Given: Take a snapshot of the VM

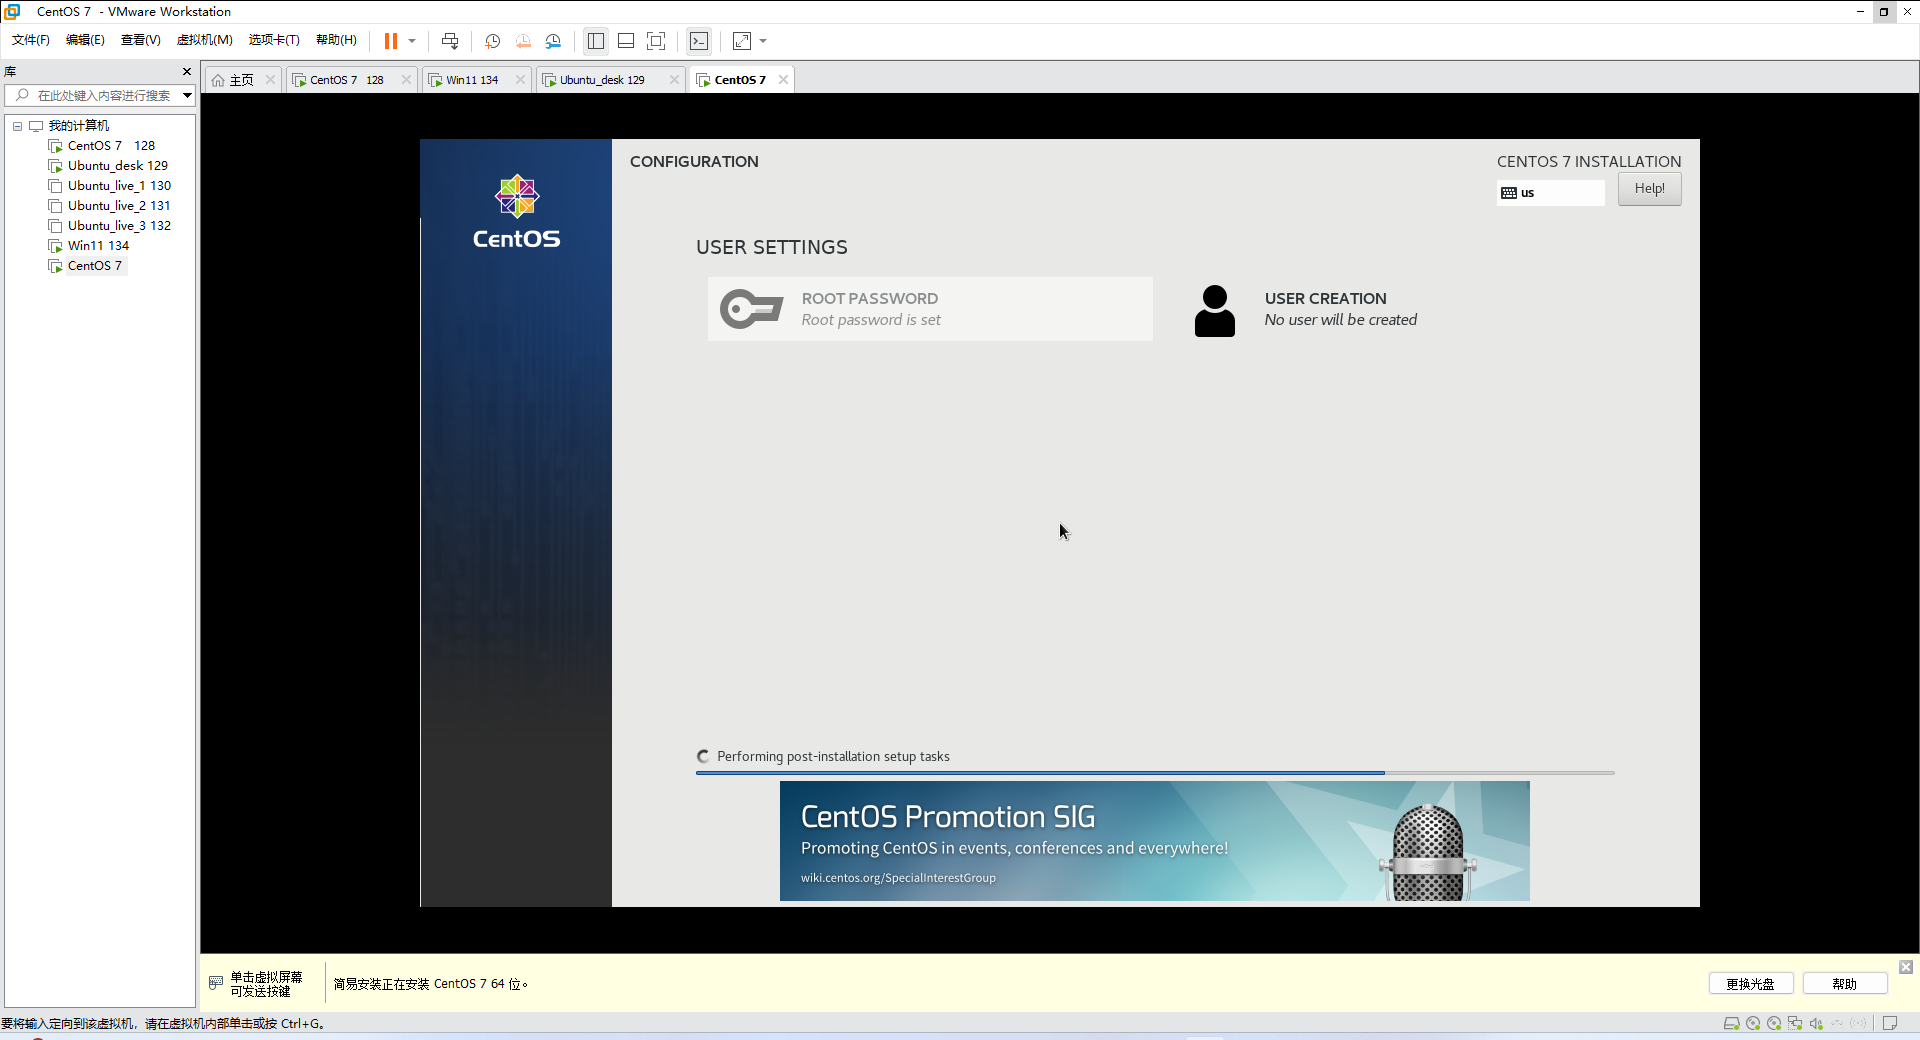Looking at the screenshot, I should tap(492, 41).
